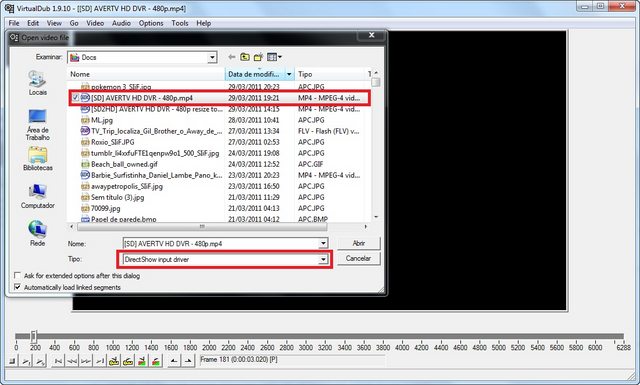Viewport: 640px width, 385px height.
Task: Open the Bibliotecas places shortcut
Action: point(38,159)
